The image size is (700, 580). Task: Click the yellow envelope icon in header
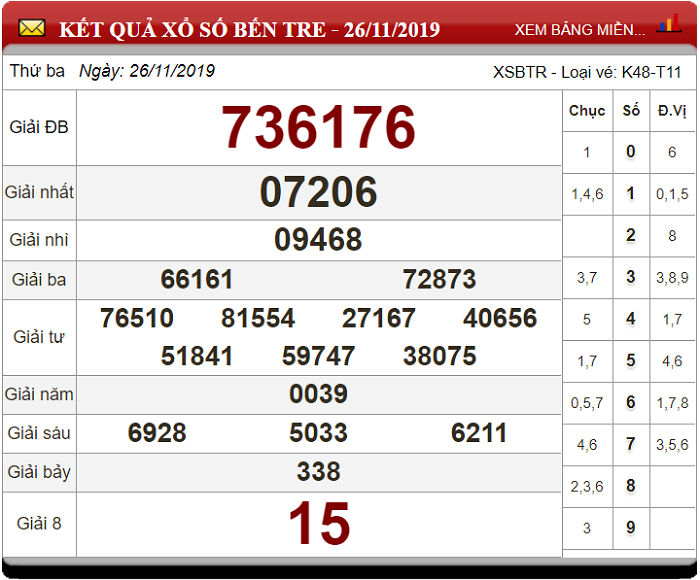pos(32,29)
